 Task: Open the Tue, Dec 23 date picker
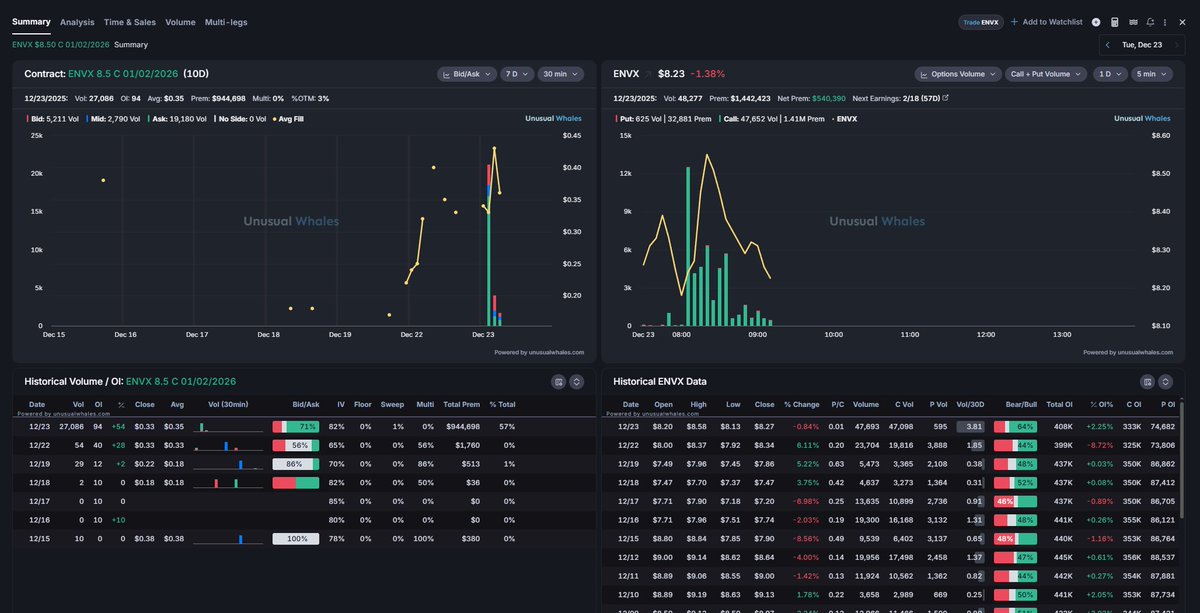pos(1142,44)
